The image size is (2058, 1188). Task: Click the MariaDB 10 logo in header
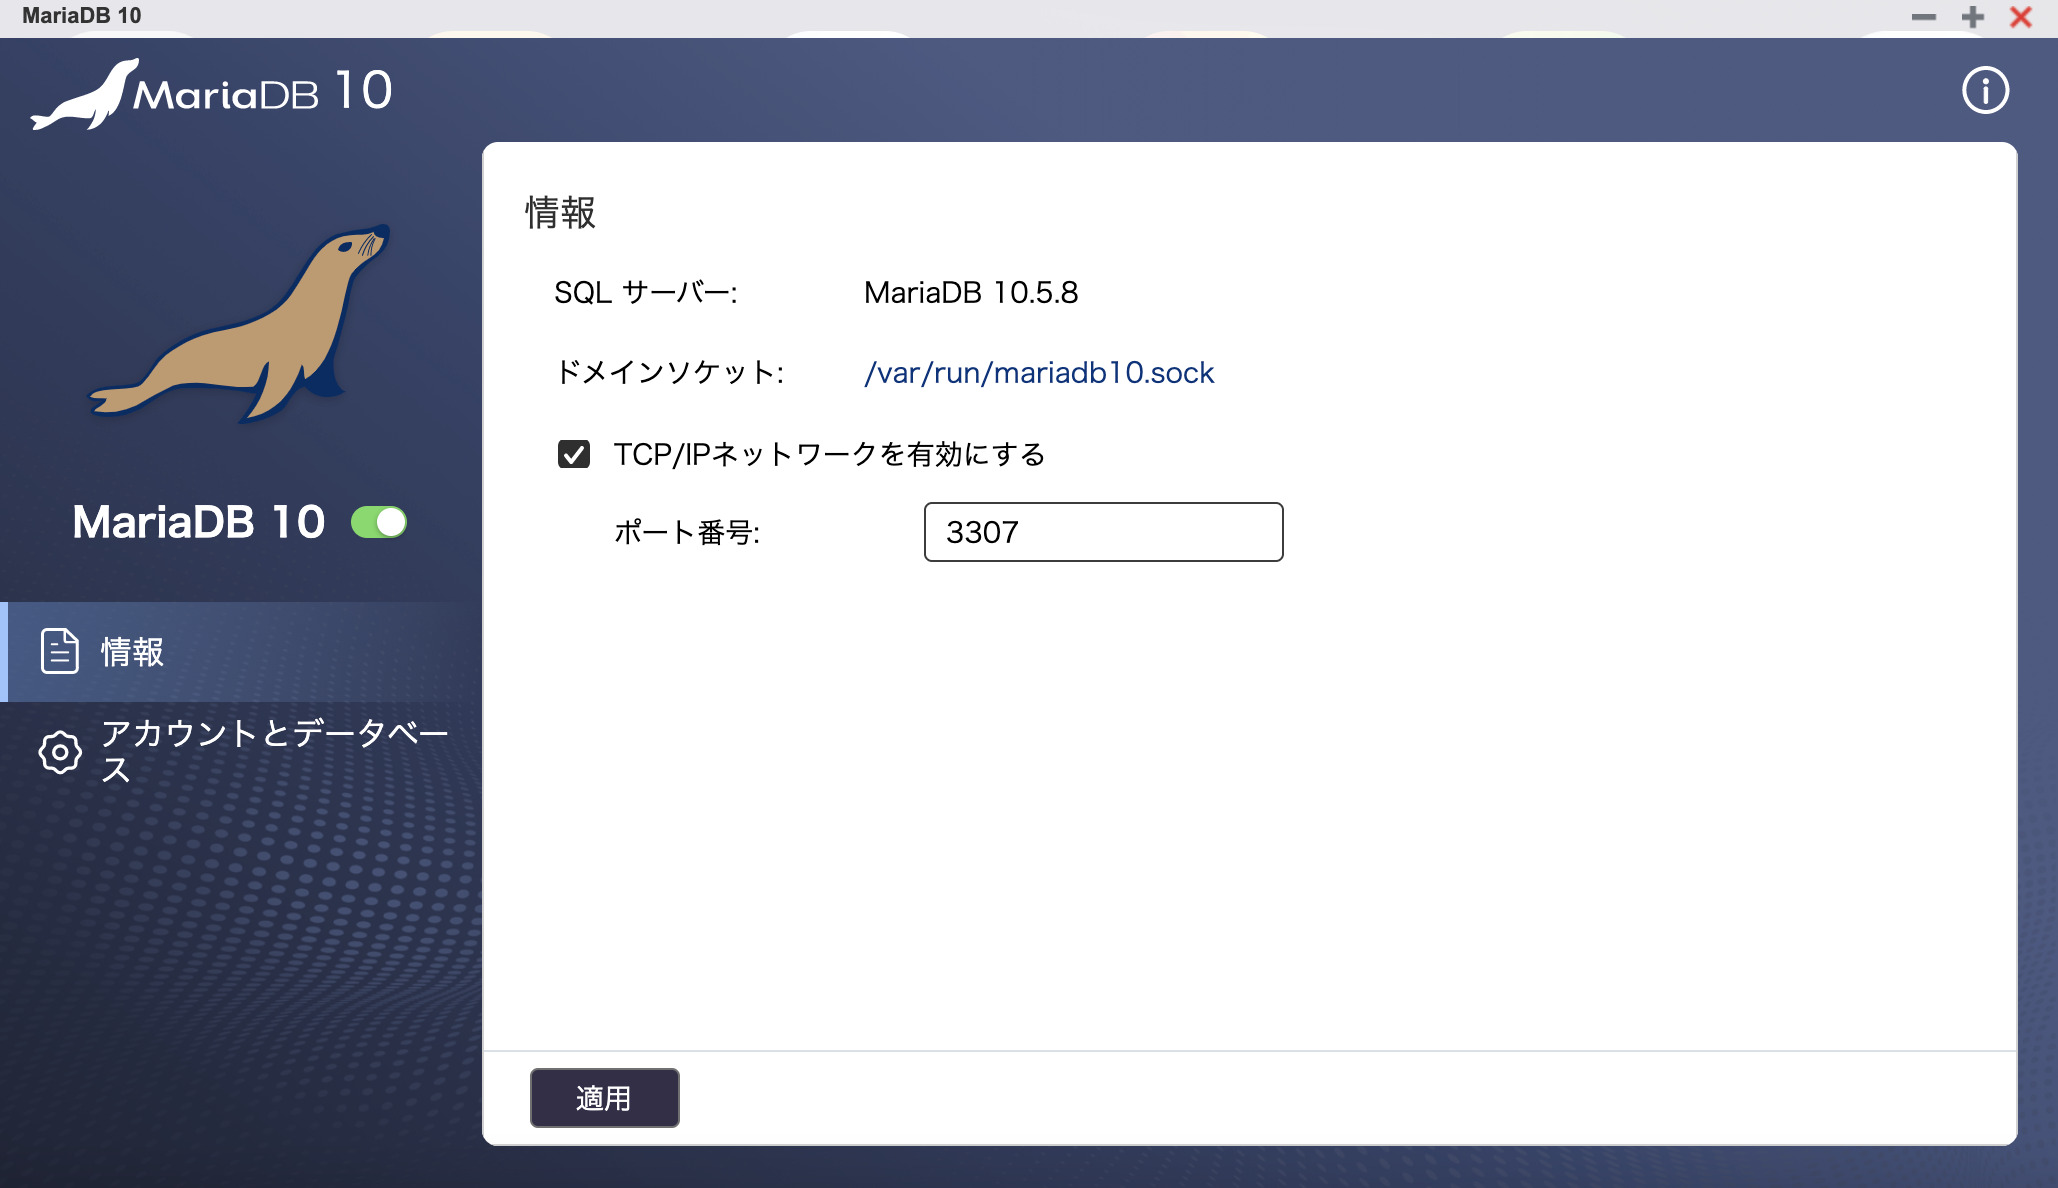tap(211, 93)
